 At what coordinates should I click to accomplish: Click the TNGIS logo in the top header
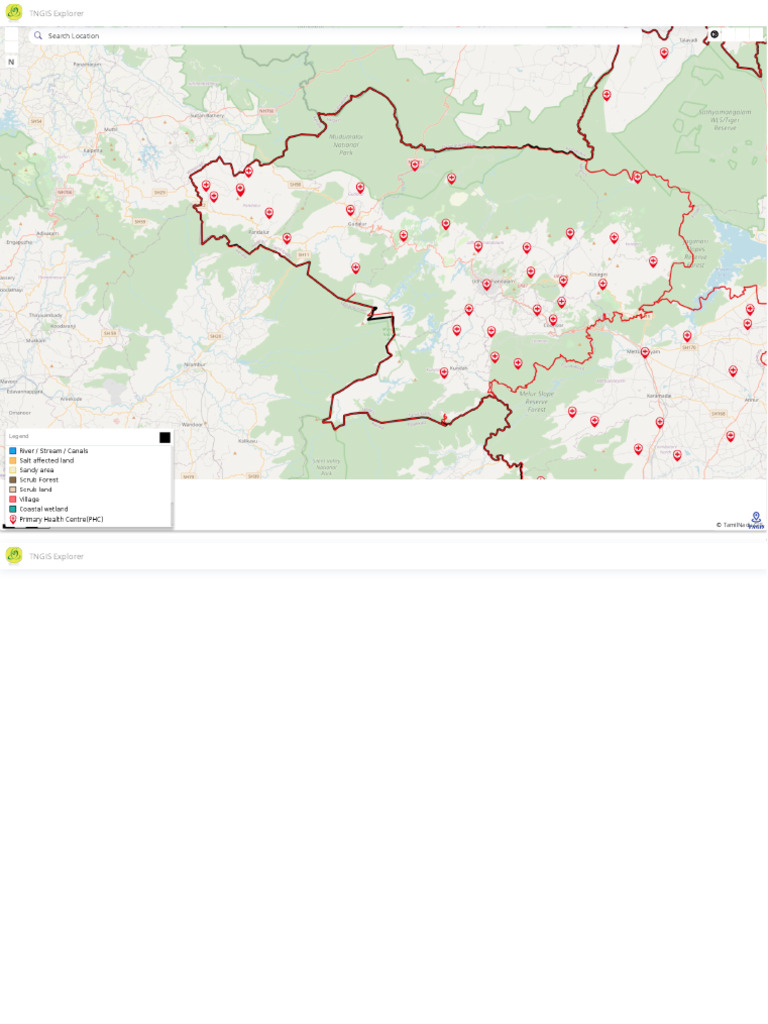(x=14, y=12)
